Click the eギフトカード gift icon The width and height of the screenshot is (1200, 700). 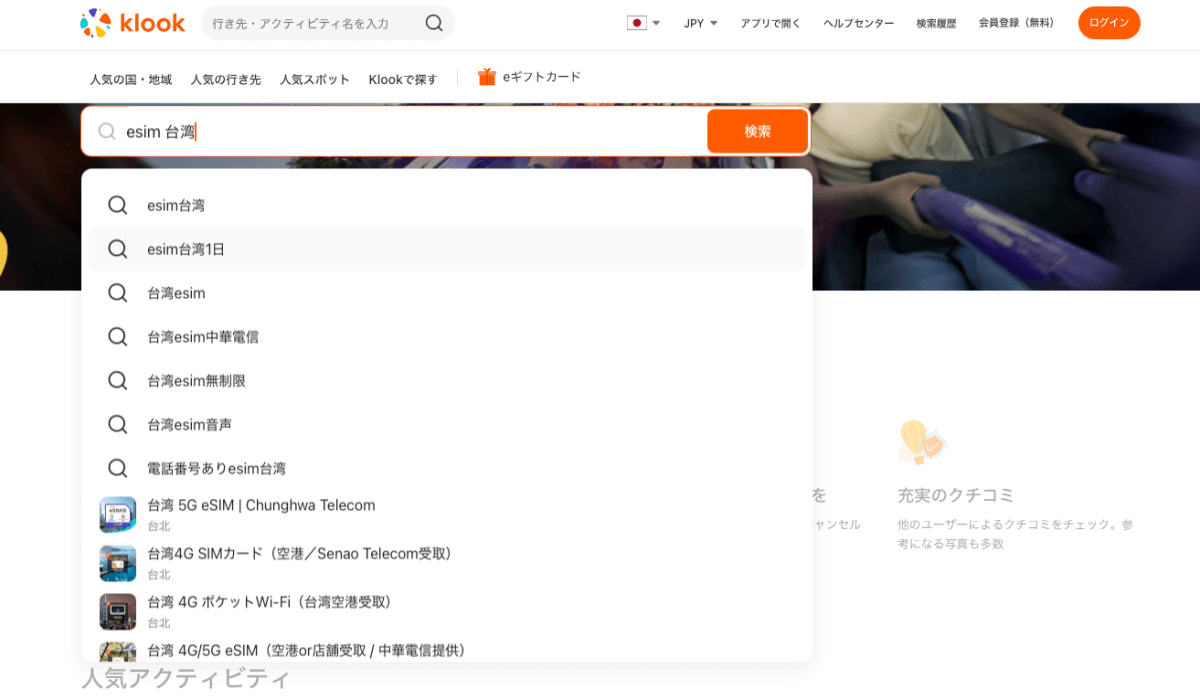pos(487,77)
